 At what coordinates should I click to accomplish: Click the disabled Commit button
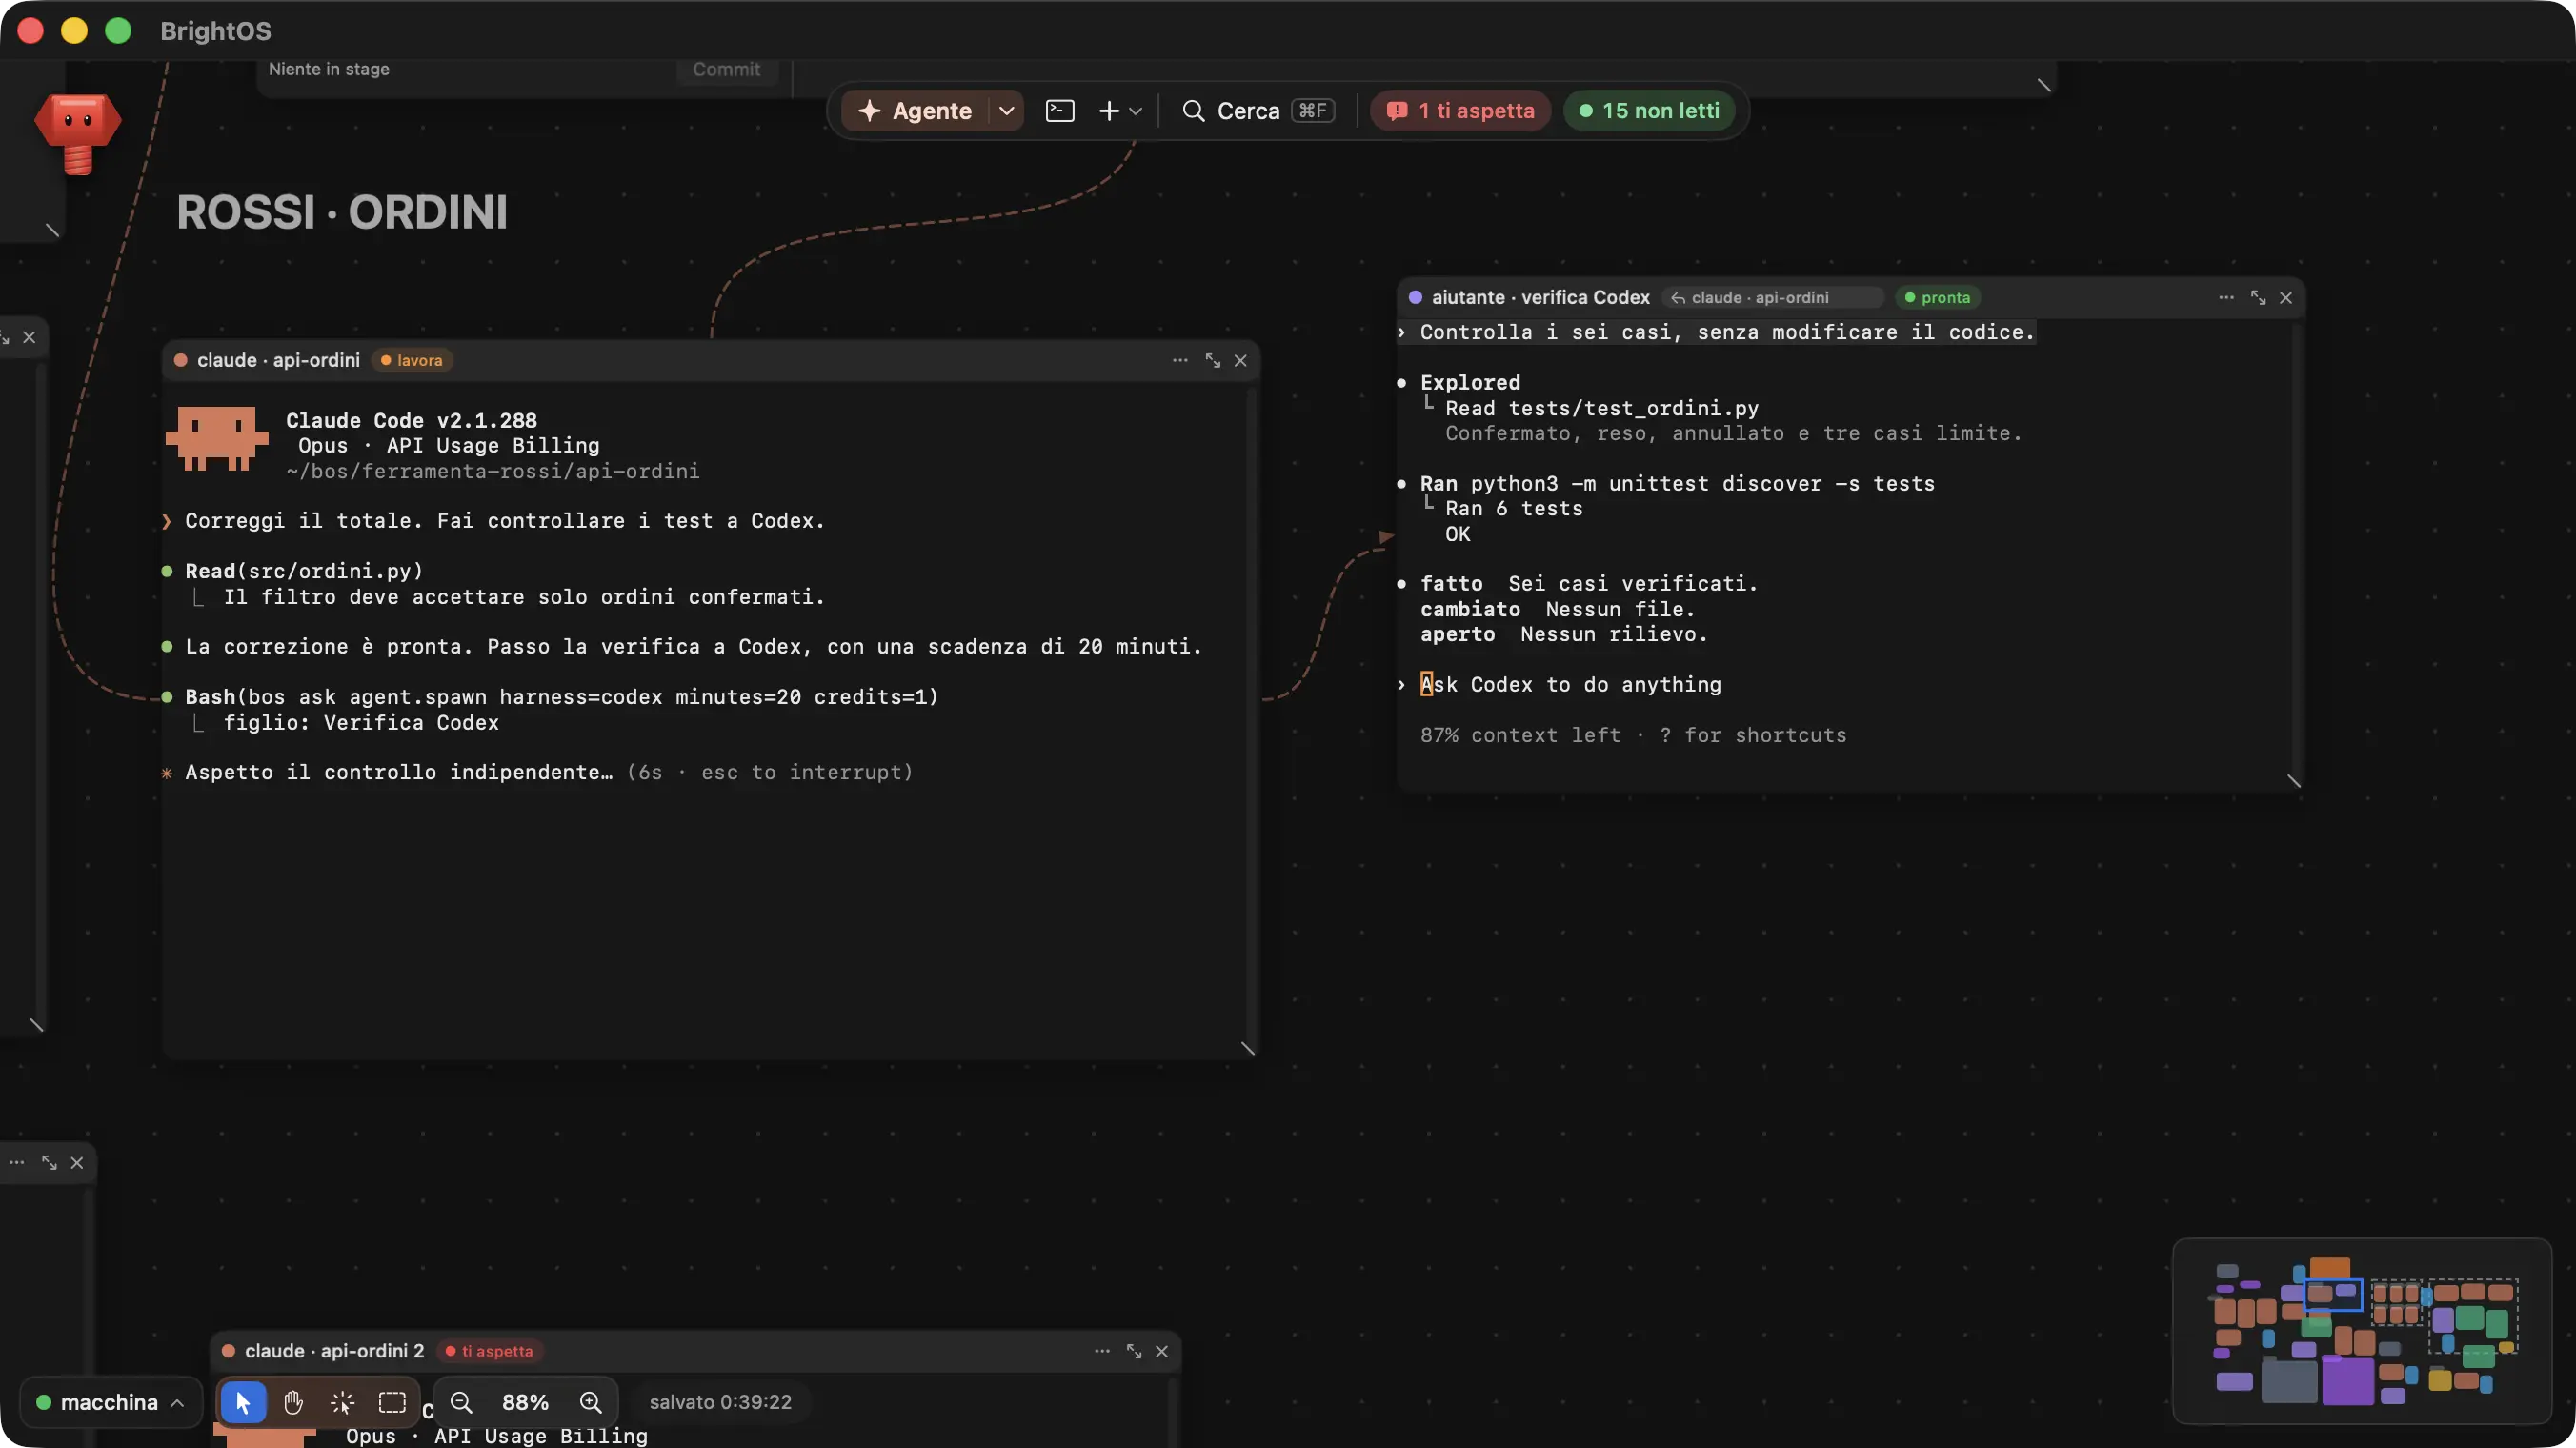pyautogui.click(x=726, y=69)
